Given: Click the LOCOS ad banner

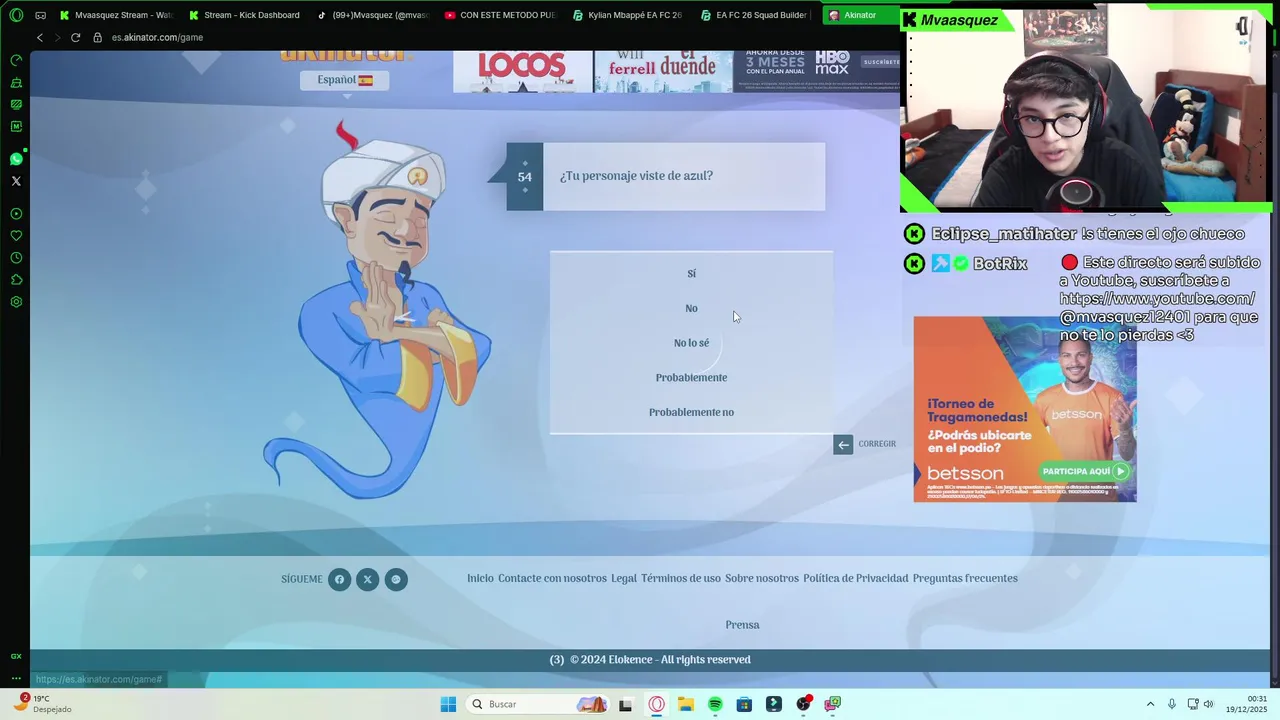Looking at the screenshot, I should click(522, 71).
